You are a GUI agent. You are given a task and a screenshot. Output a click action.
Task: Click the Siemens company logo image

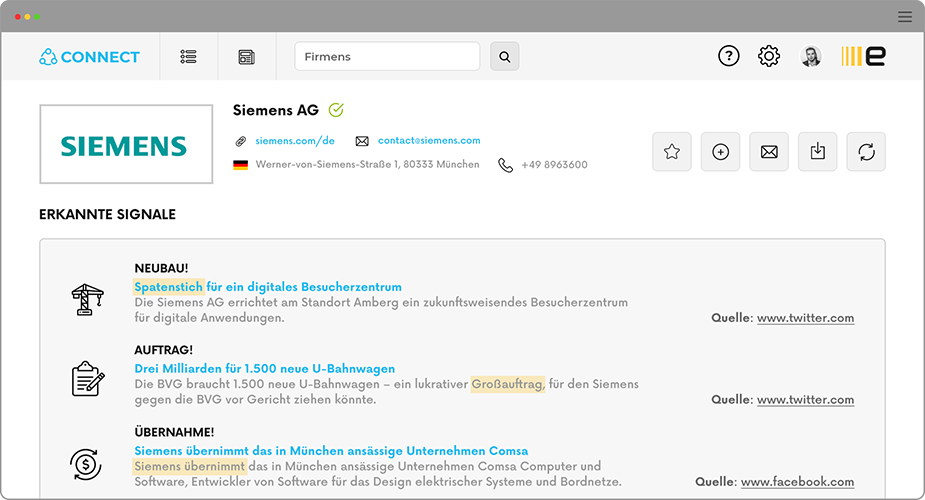click(x=126, y=144)
